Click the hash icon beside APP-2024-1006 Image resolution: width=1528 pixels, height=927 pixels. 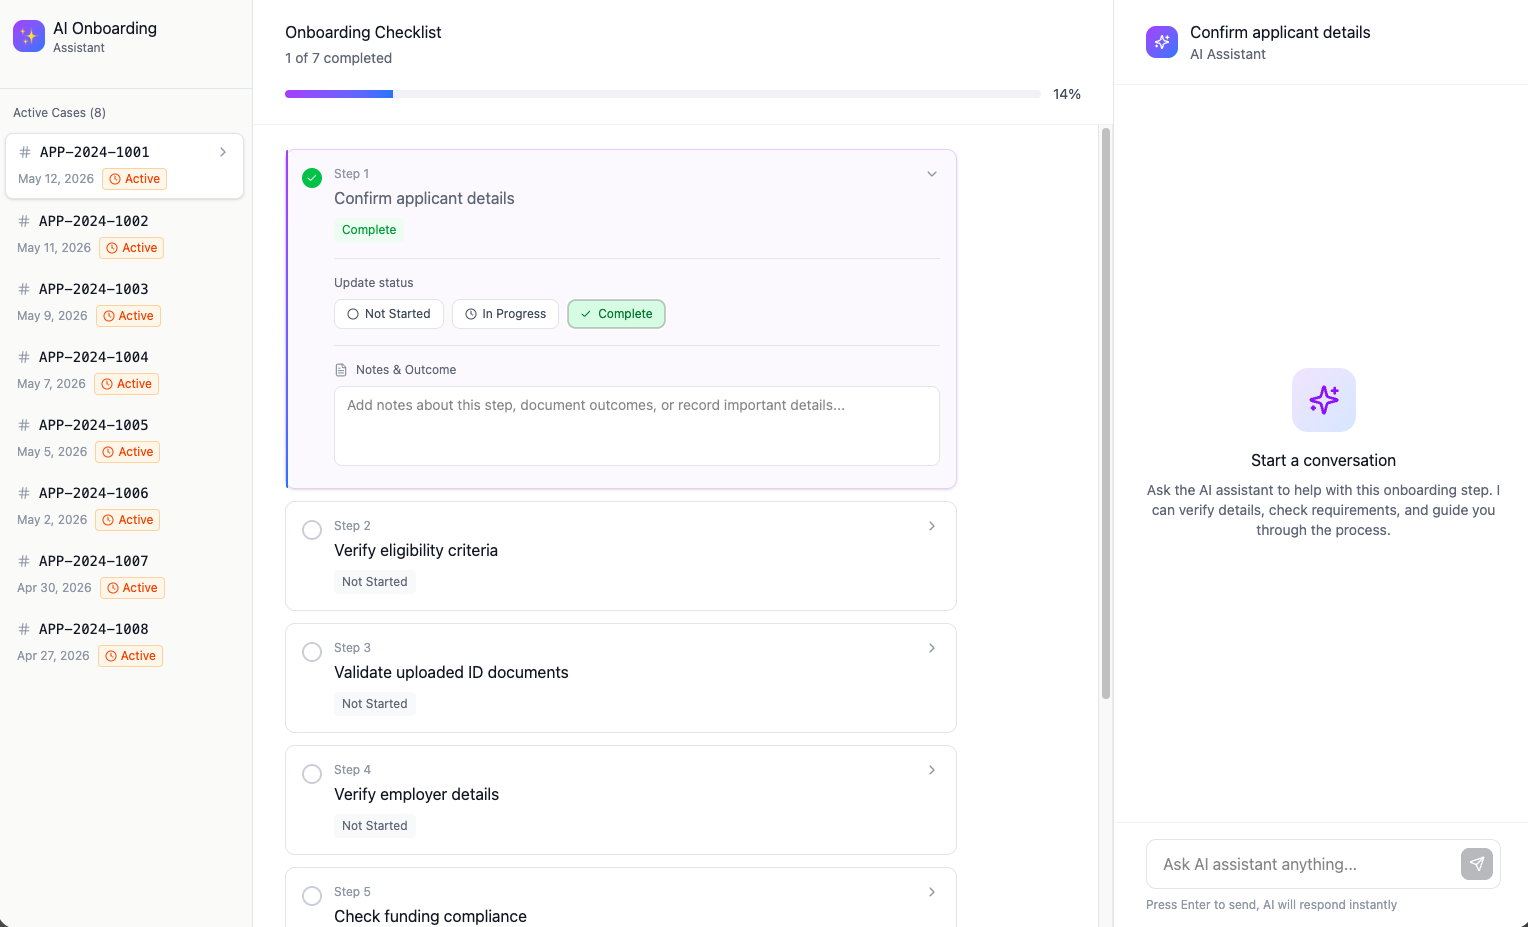click(24, 493)
